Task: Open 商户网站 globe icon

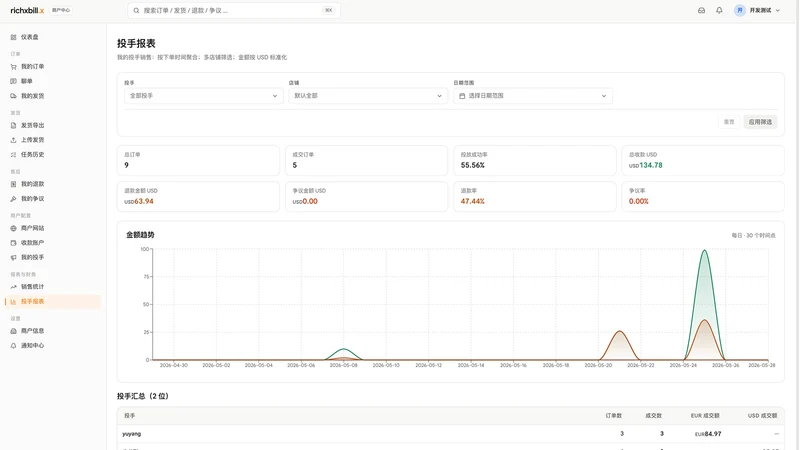Action: tap(13, 228)
